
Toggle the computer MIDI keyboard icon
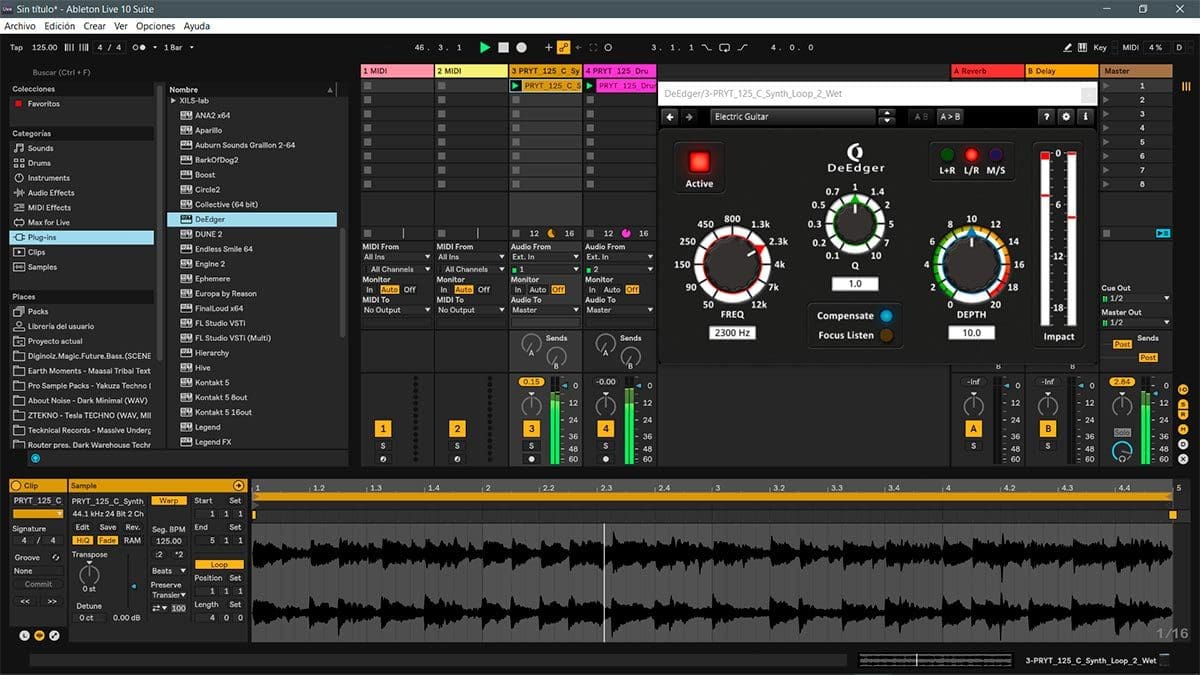click(1083, 47)
